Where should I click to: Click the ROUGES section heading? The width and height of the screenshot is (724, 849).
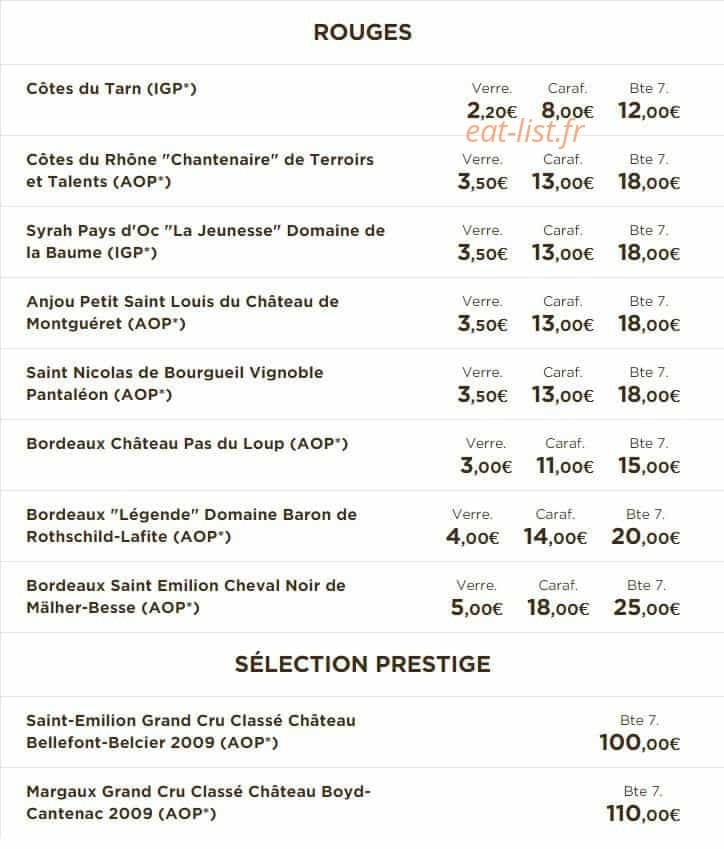pos(362,32)
